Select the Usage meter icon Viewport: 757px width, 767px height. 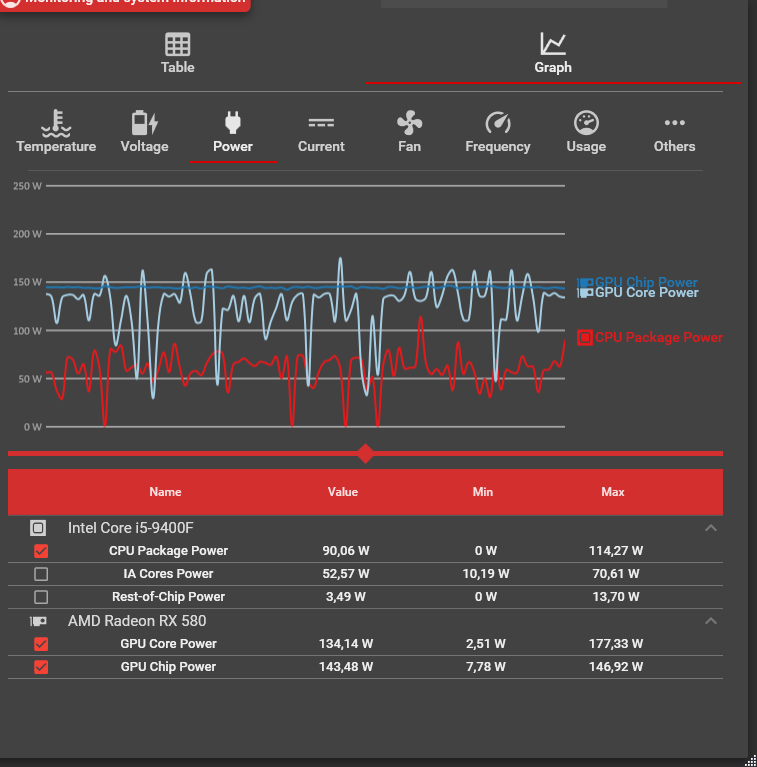[586, 123]
